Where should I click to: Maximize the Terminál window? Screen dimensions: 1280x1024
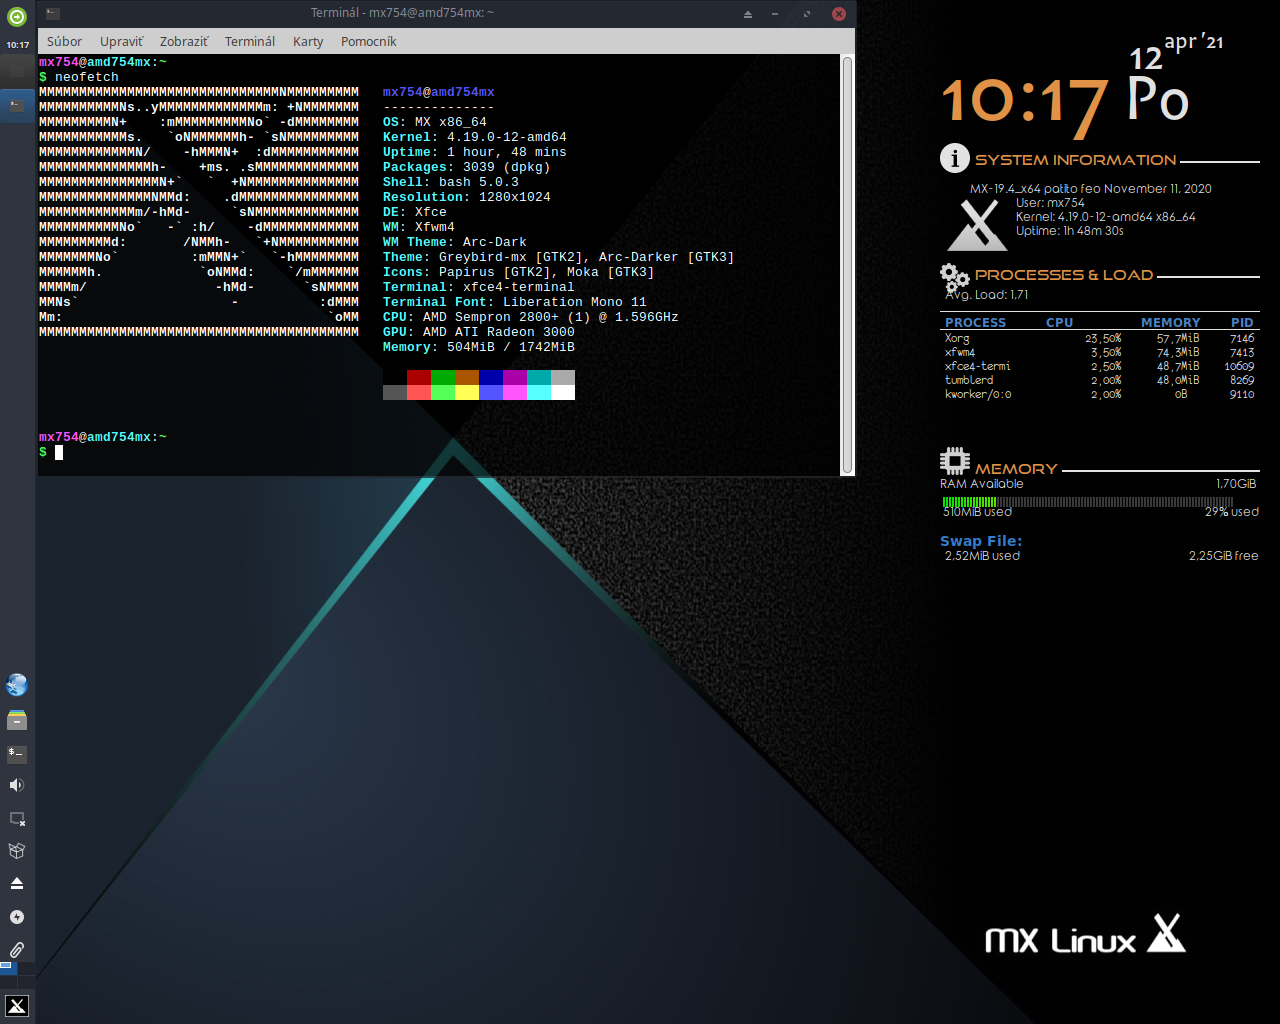click(807, 14)
